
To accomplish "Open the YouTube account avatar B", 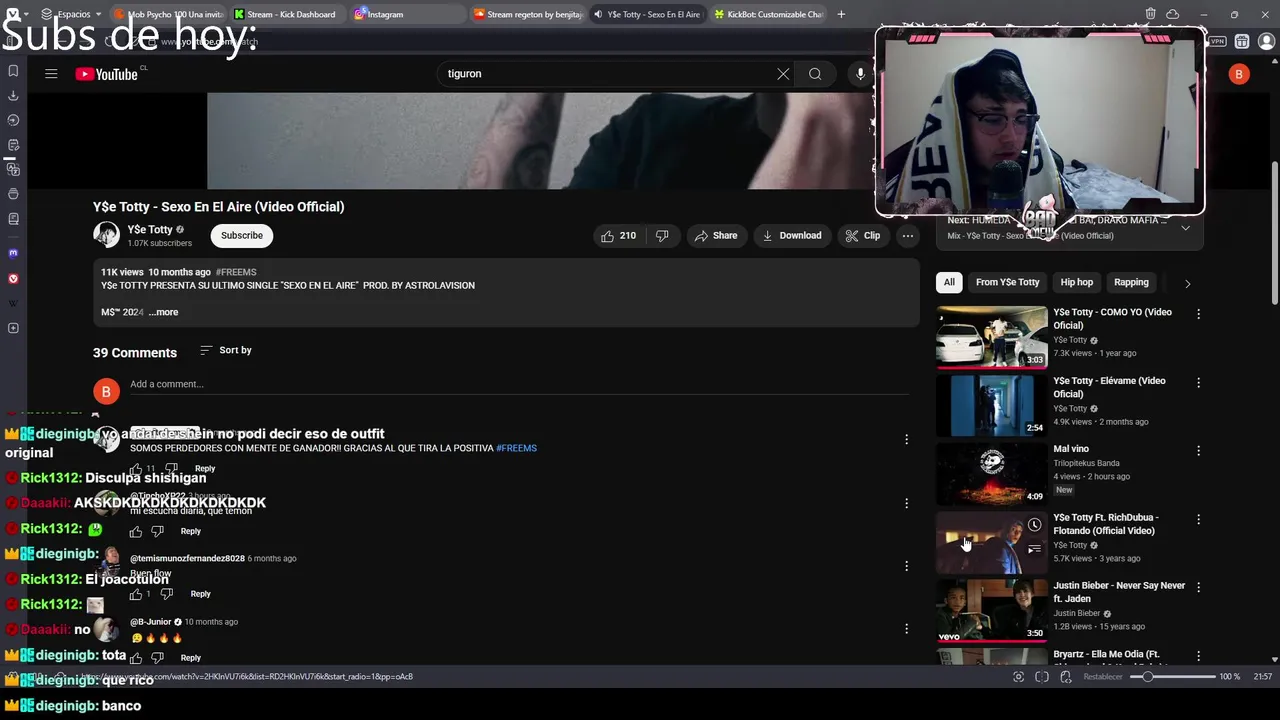I will [1239, 74].
